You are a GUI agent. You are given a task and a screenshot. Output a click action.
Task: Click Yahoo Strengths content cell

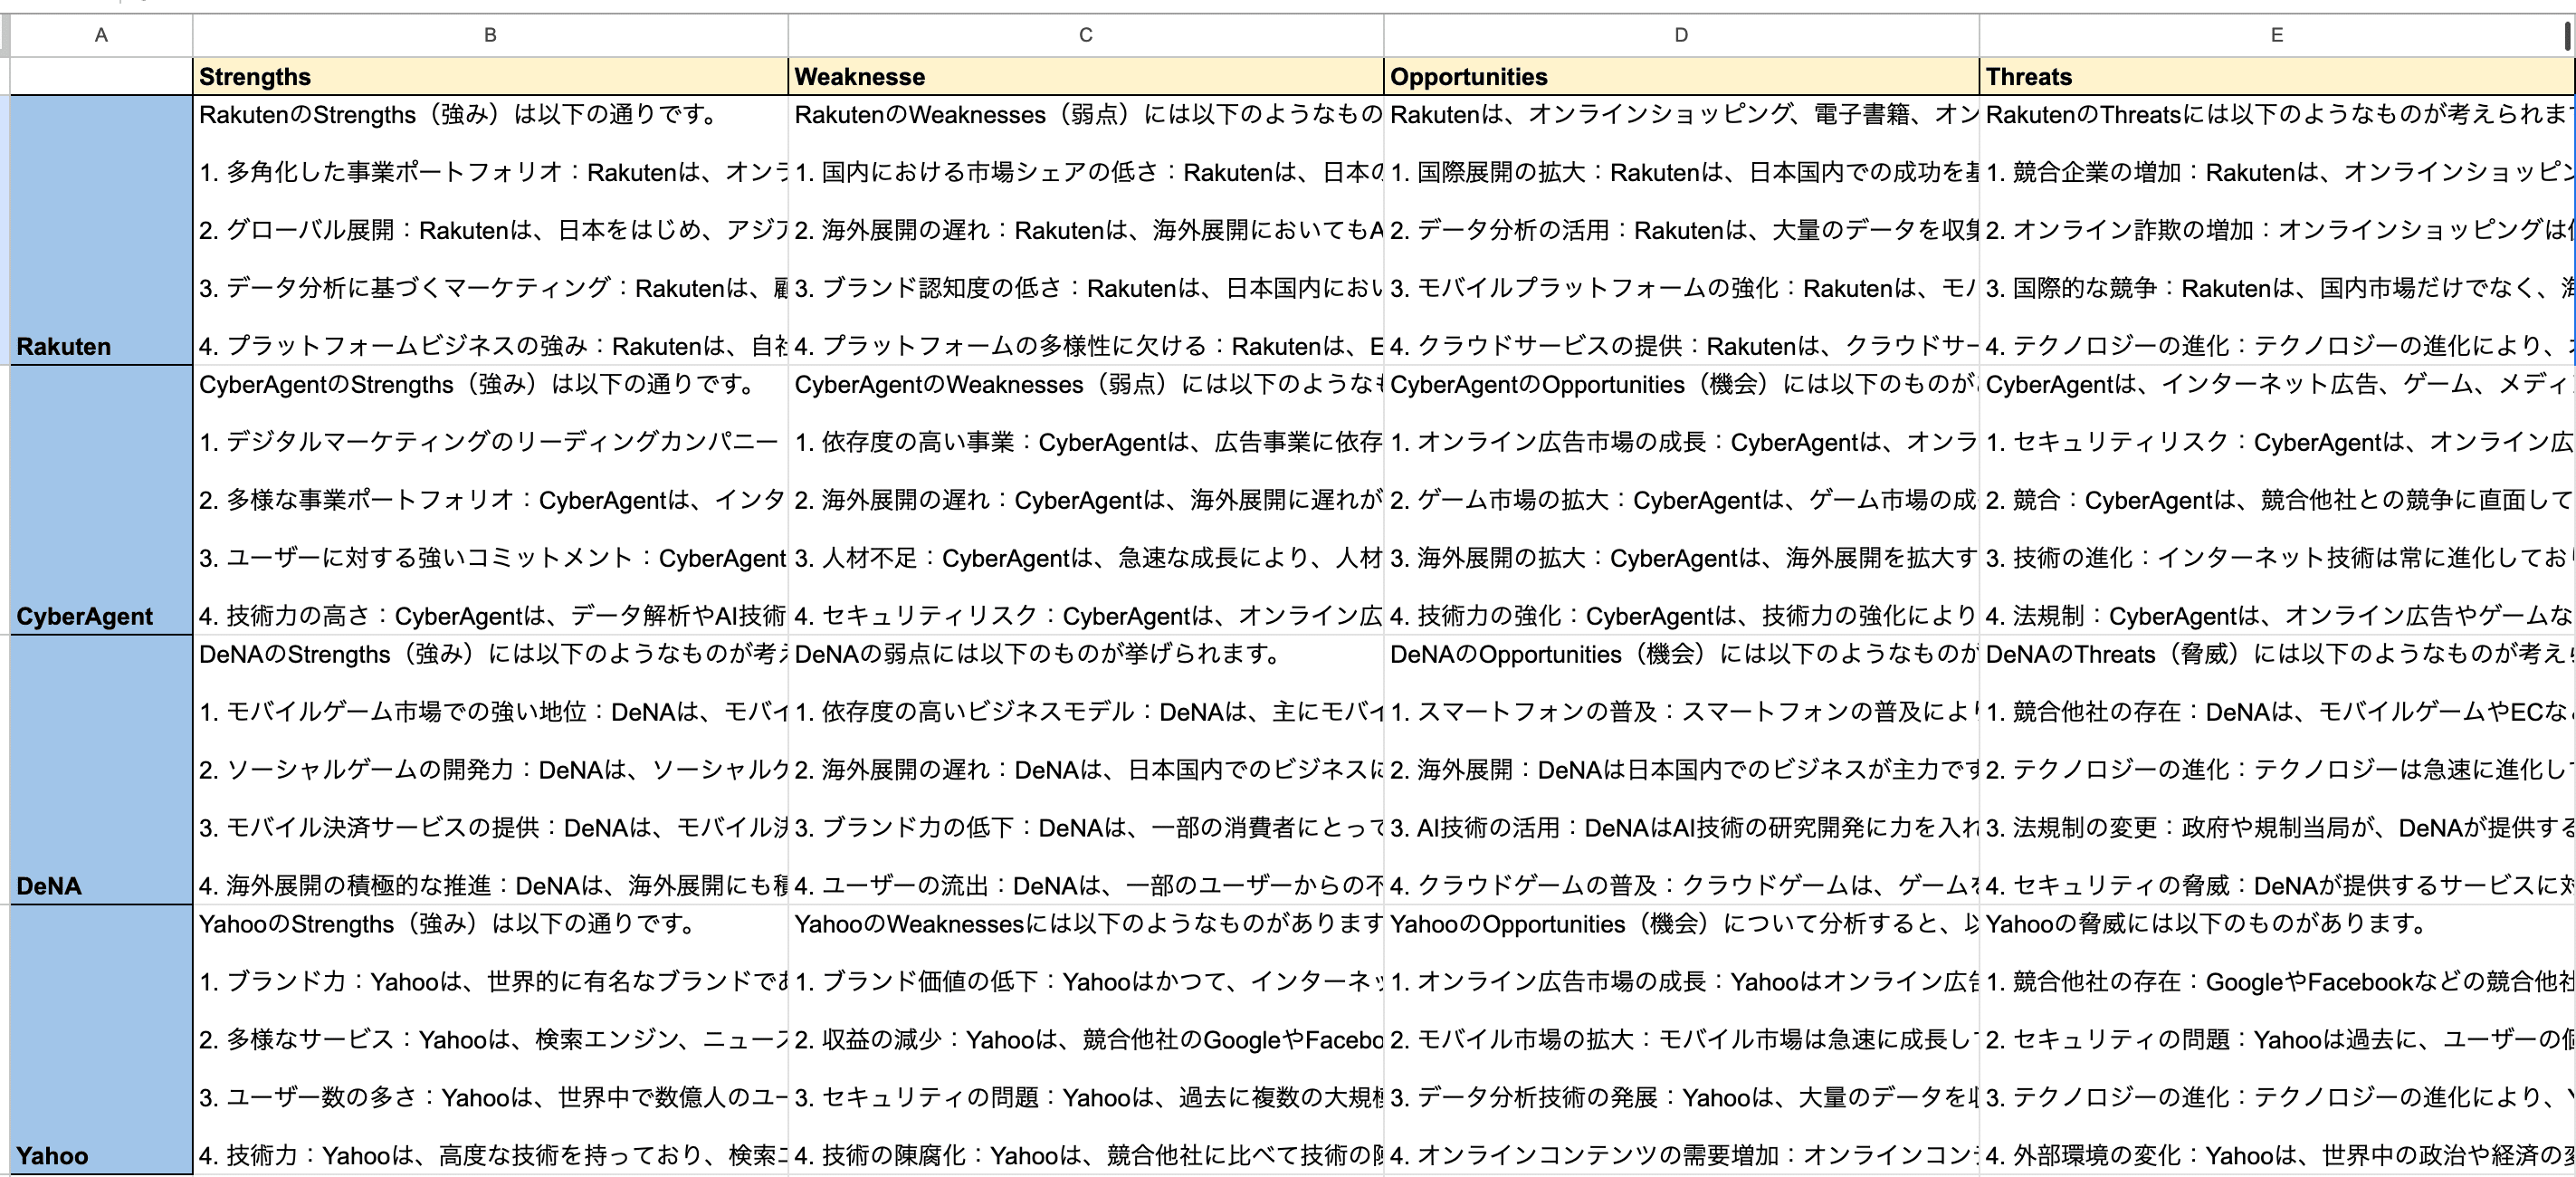(x=490, y=1040)
